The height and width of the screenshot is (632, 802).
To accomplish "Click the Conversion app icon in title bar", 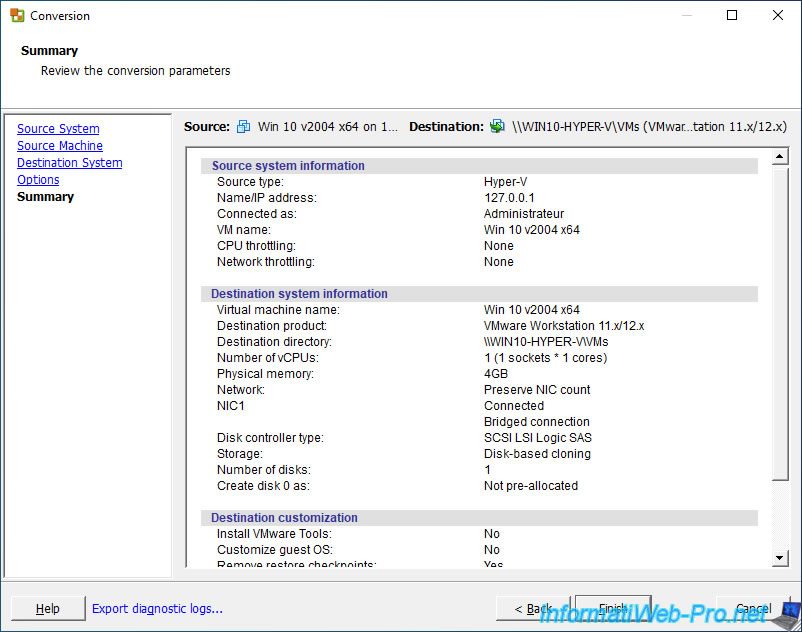I will 17,15.
